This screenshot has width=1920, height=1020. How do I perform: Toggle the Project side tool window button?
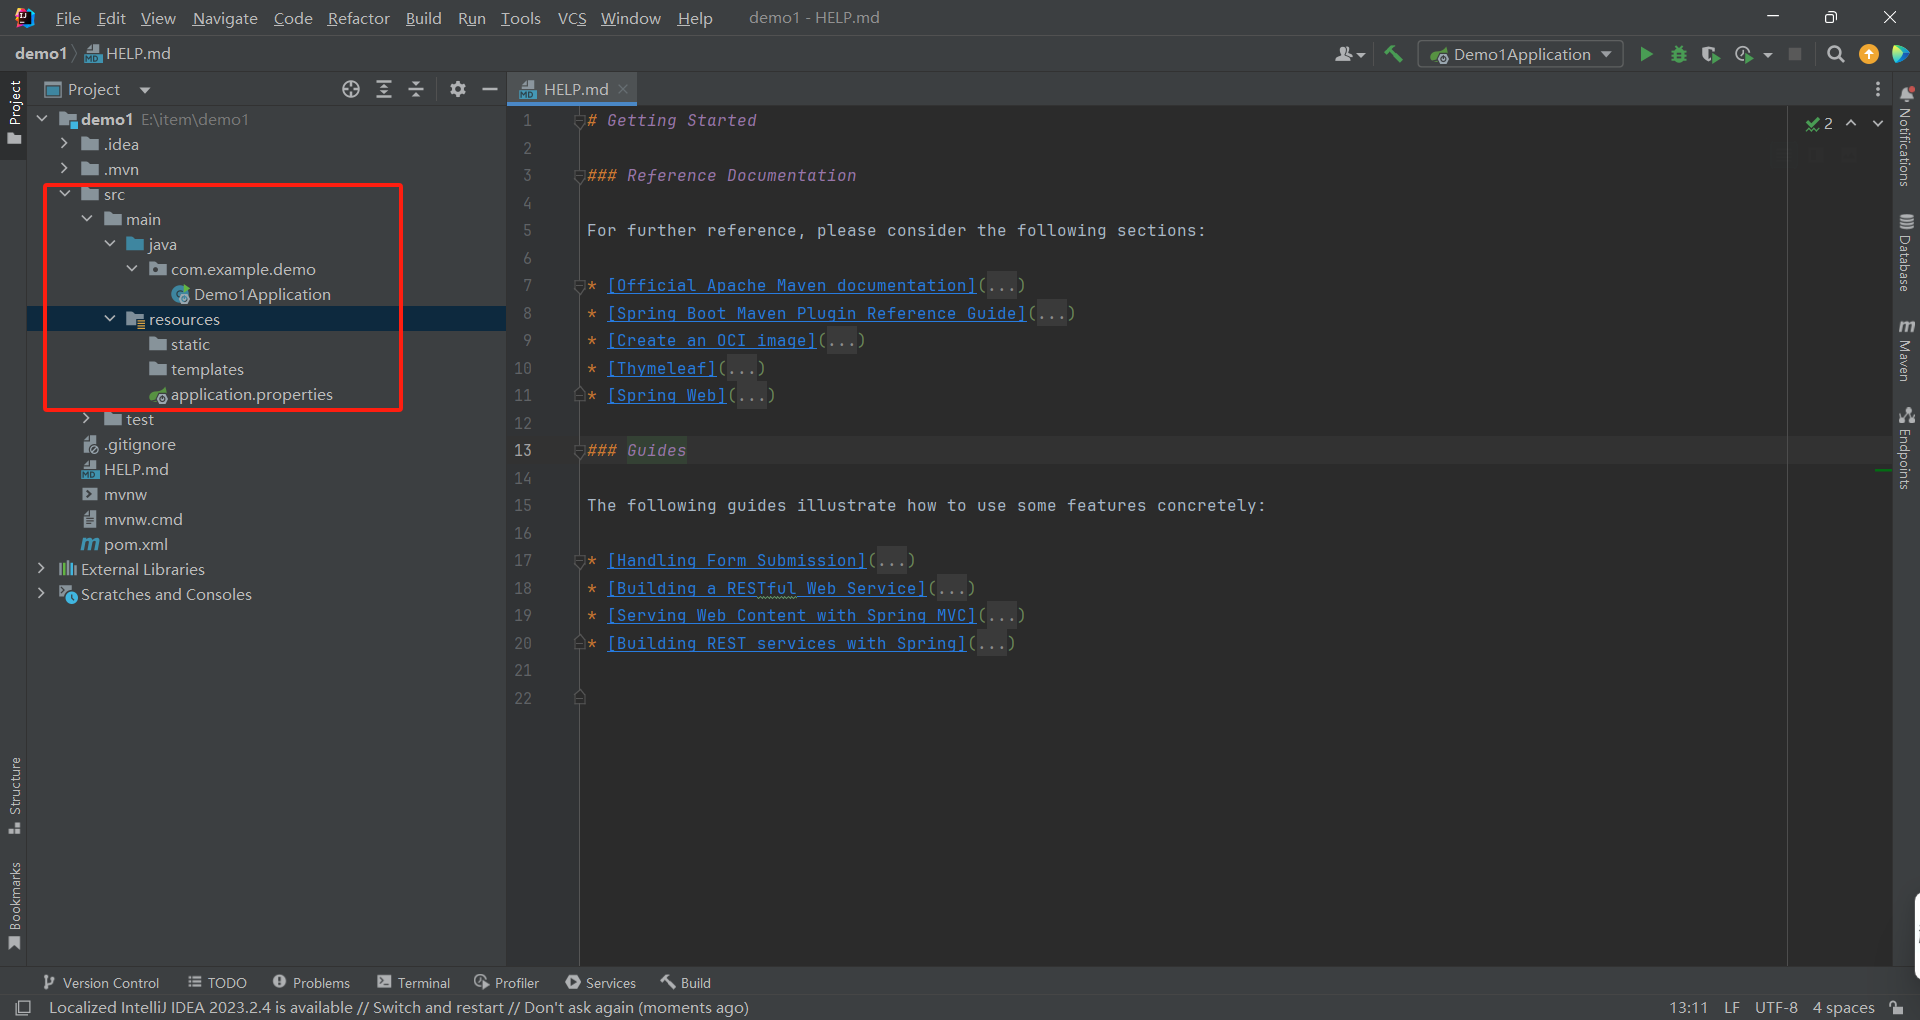click(15, 112)
